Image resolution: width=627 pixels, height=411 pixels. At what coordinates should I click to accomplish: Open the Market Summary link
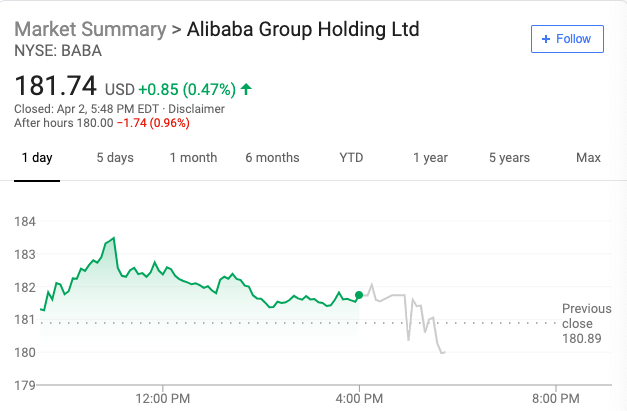coord(90,29)
